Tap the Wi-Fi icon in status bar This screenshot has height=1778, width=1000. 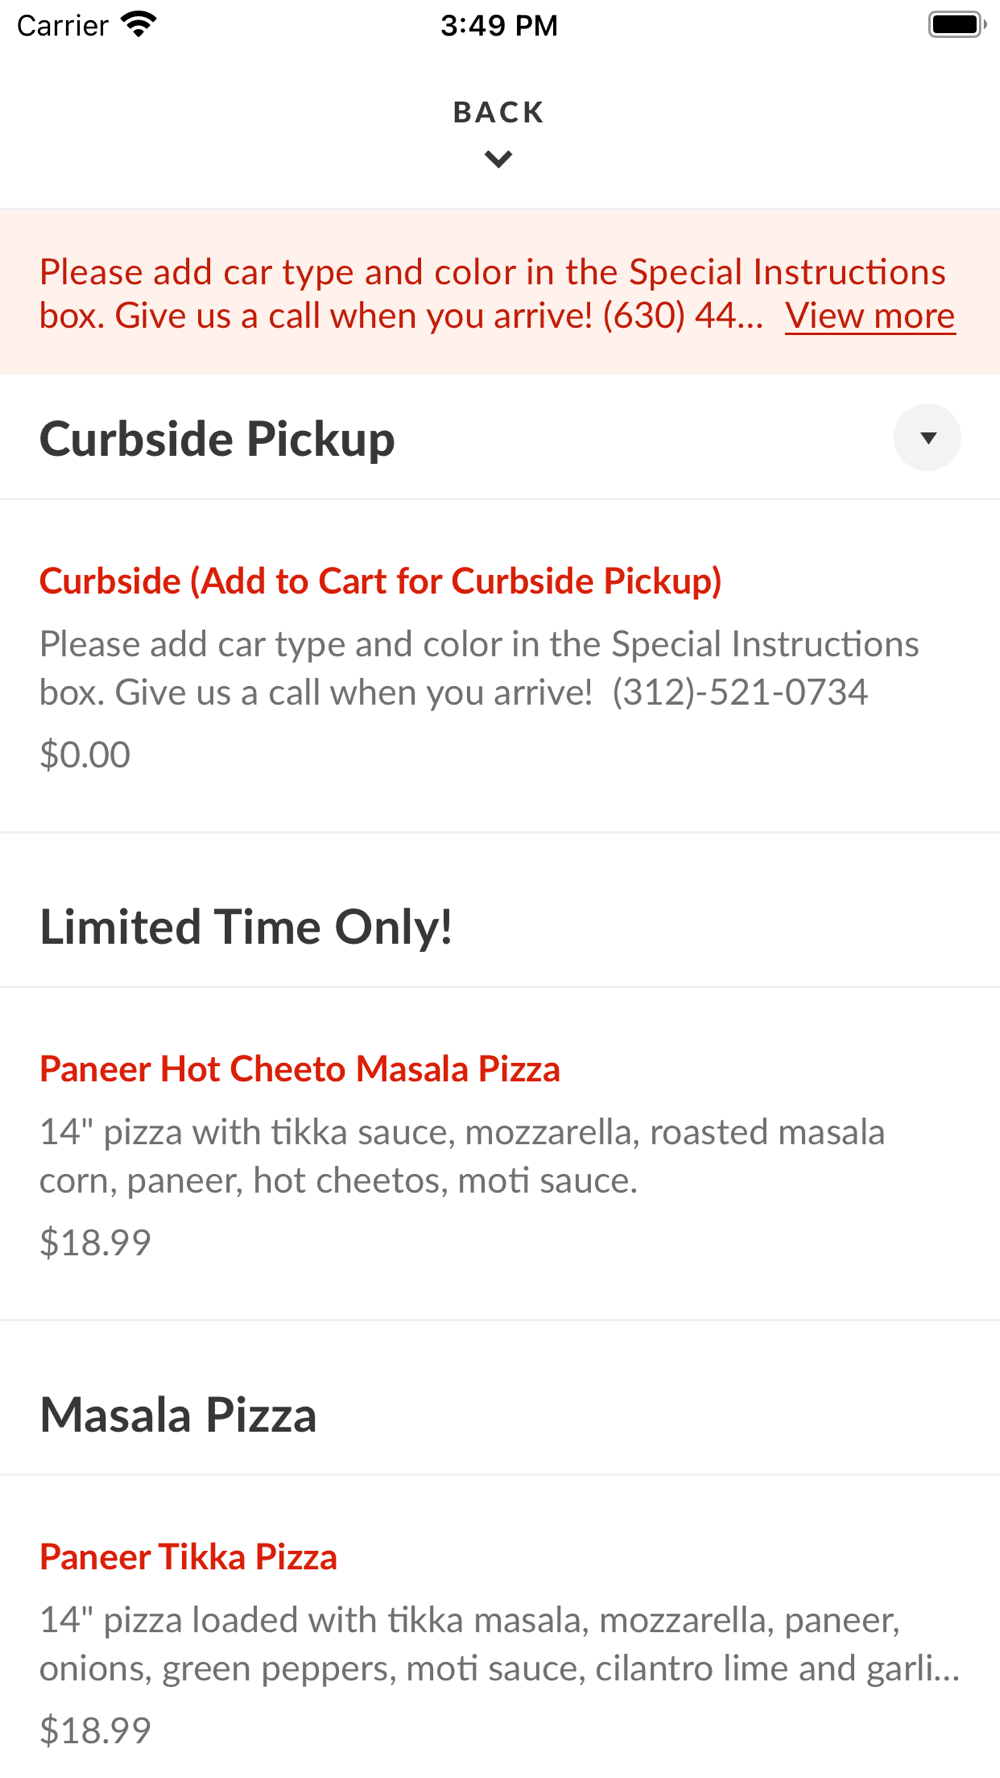point(139,25)
